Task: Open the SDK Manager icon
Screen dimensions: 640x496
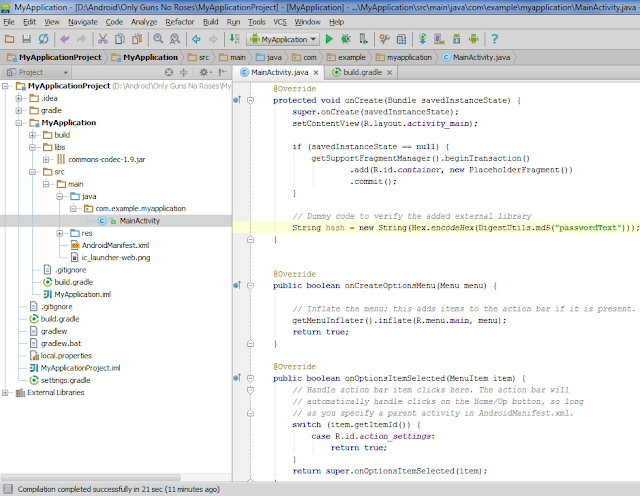Action: coord(456,39)
